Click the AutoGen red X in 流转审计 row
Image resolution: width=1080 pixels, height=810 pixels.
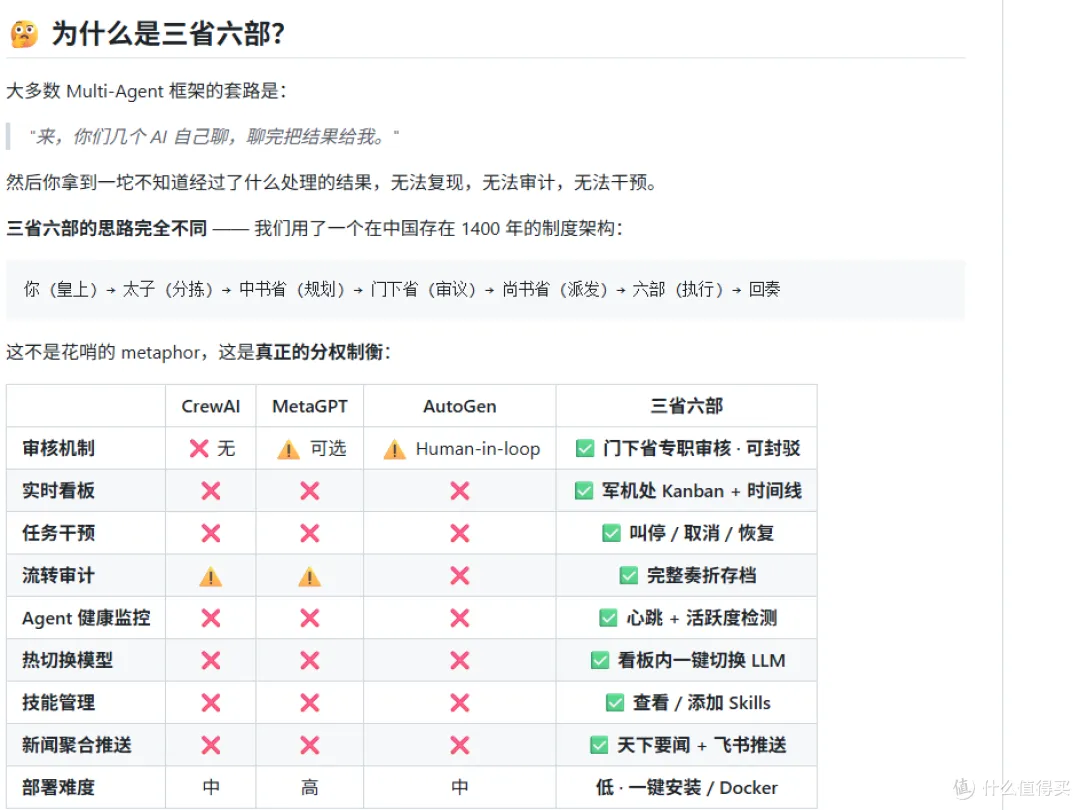click(x=459, y=576)
